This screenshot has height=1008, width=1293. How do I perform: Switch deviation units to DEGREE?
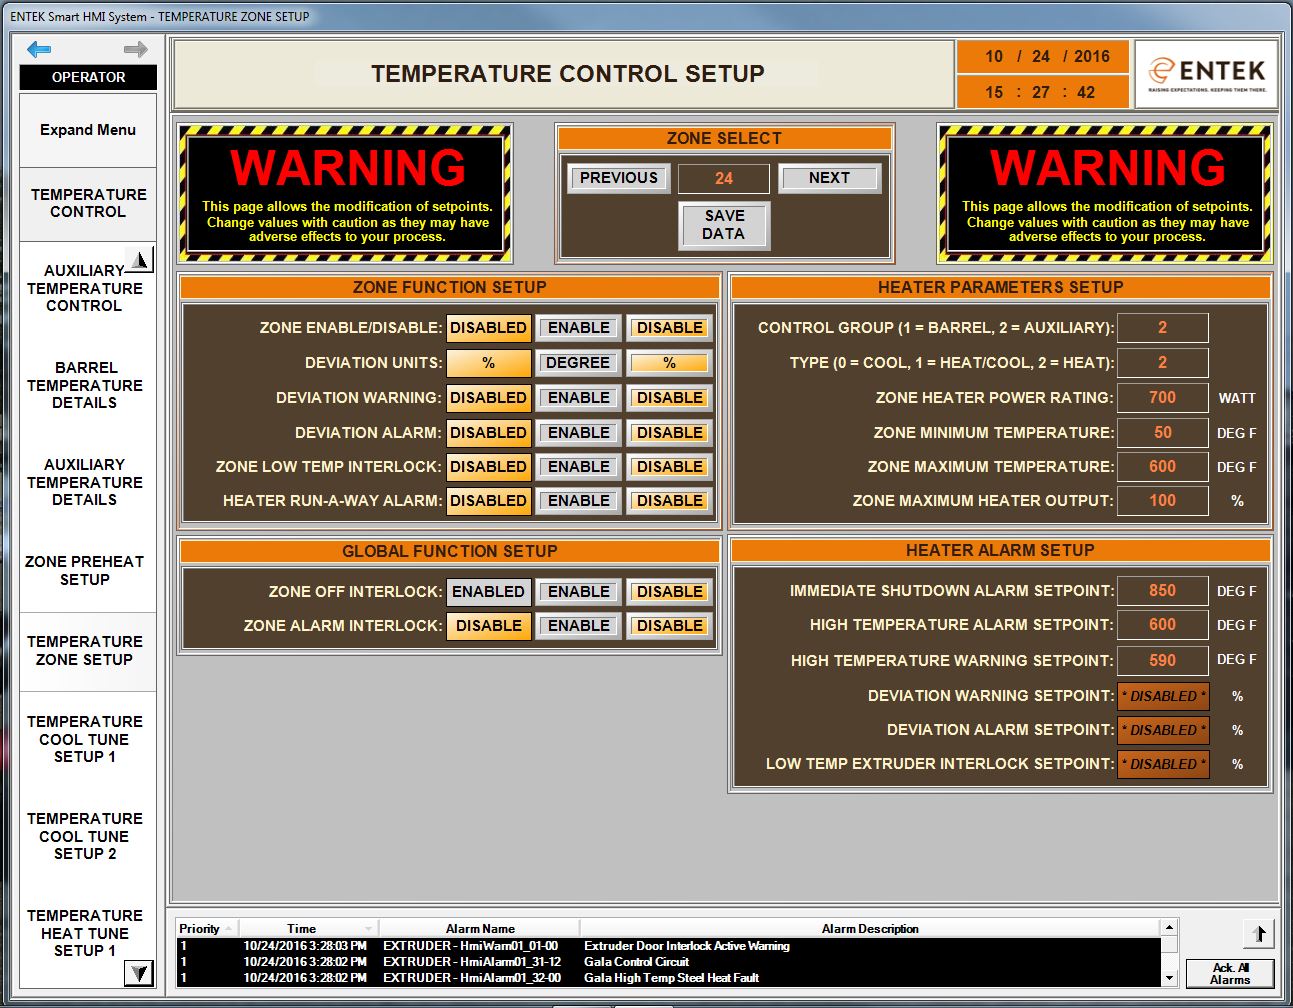click(577, 362)
